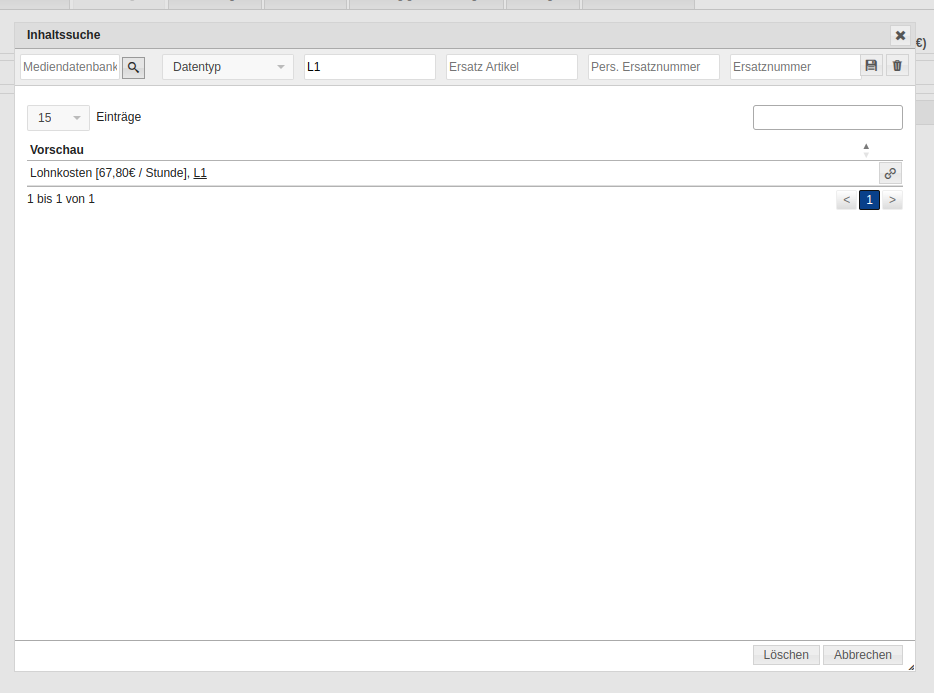Click Abbrechen to cancel the dialog

pyautogui.click(x=862, y=655)
